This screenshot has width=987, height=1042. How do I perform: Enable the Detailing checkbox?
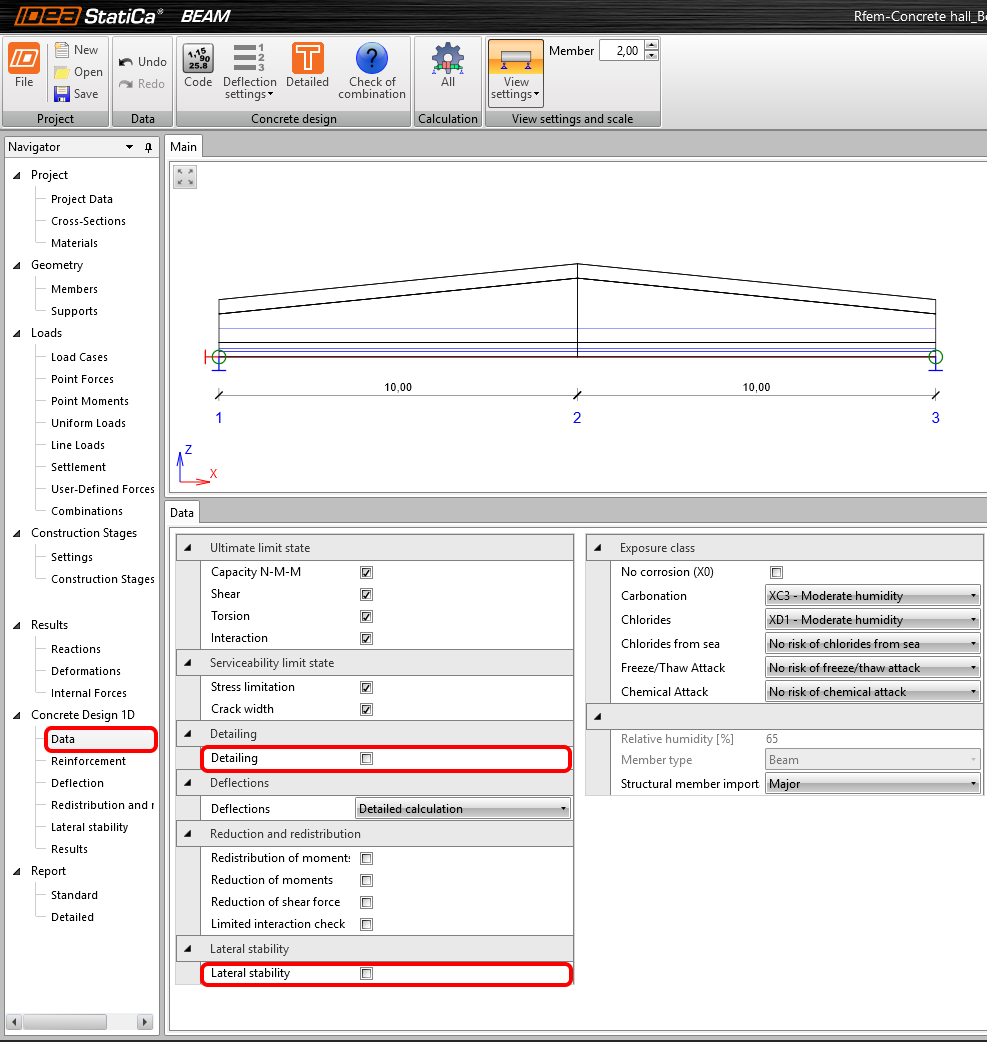(x=367, y=759)
